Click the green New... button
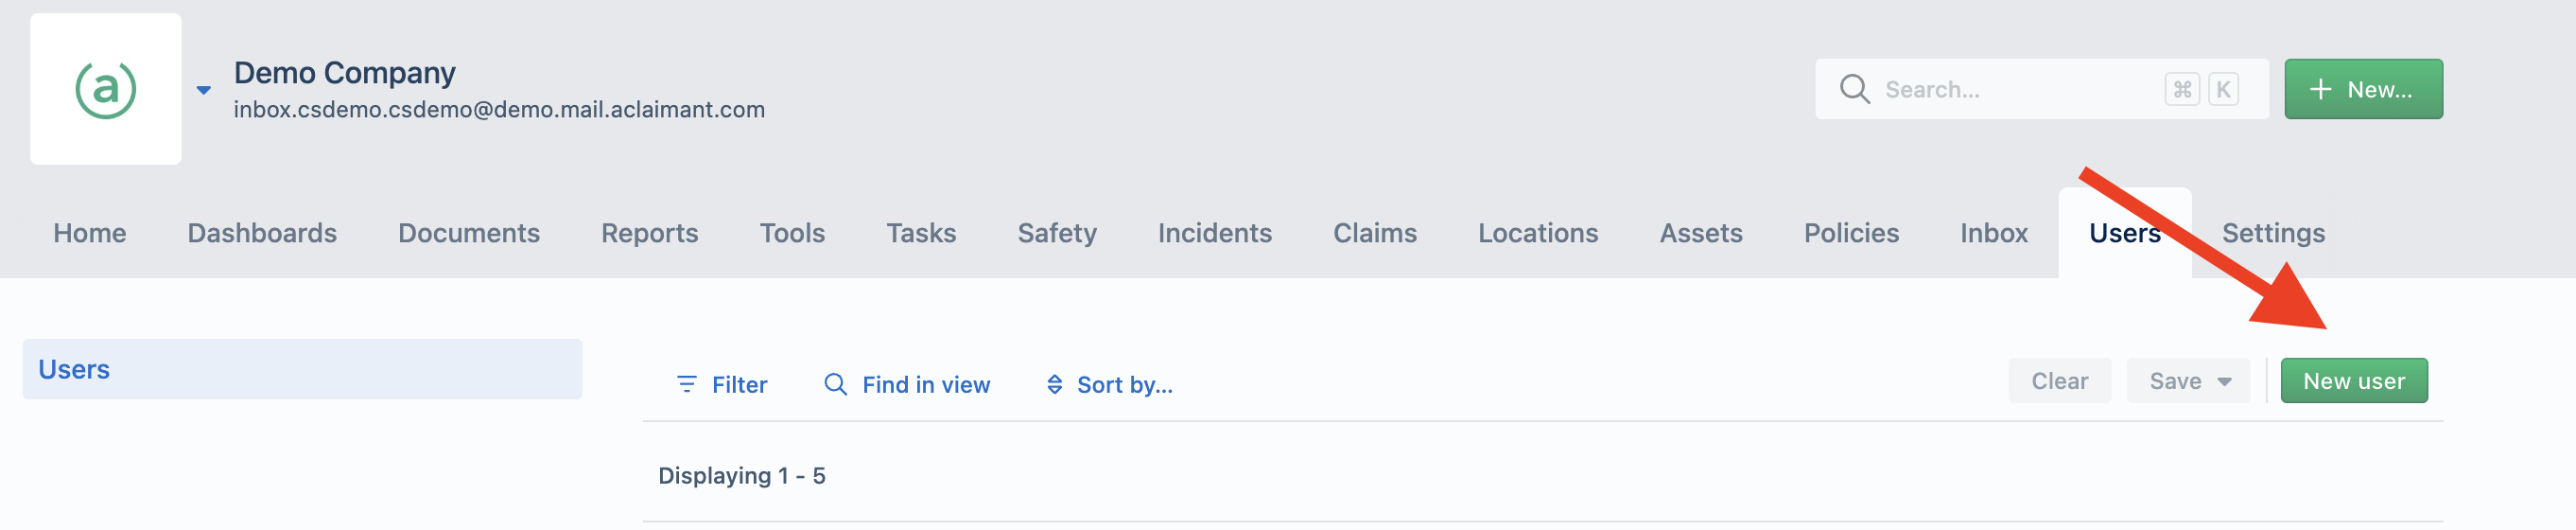The width and height of the screenshot is (2576, 530). tap(2363, 89)
